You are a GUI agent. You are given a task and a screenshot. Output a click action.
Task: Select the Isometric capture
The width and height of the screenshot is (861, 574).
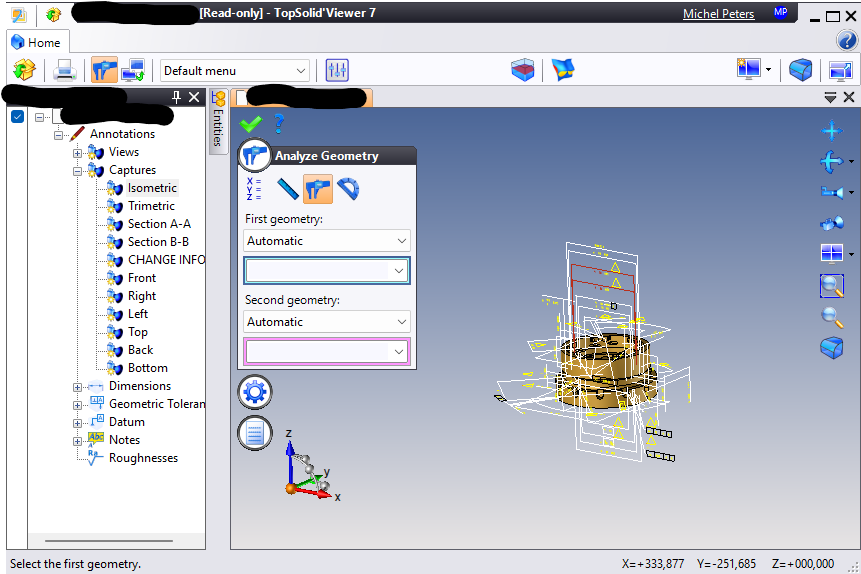152,188
